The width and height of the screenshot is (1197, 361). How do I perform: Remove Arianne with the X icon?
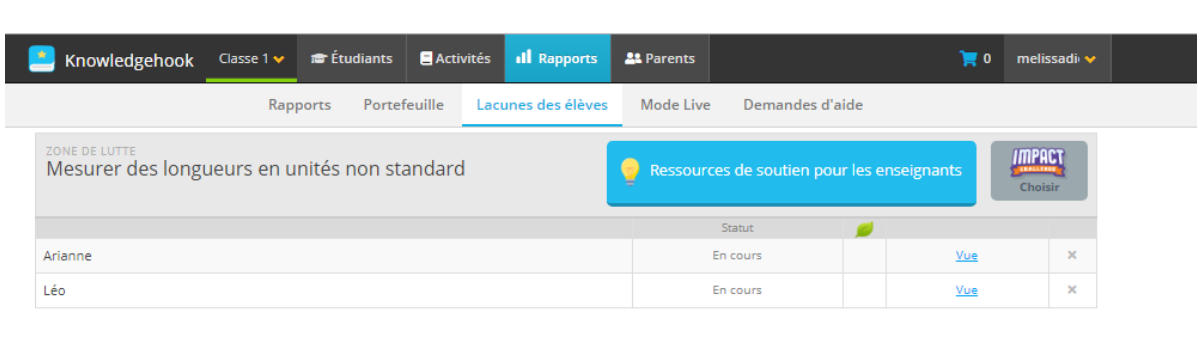click(1072, 256)
